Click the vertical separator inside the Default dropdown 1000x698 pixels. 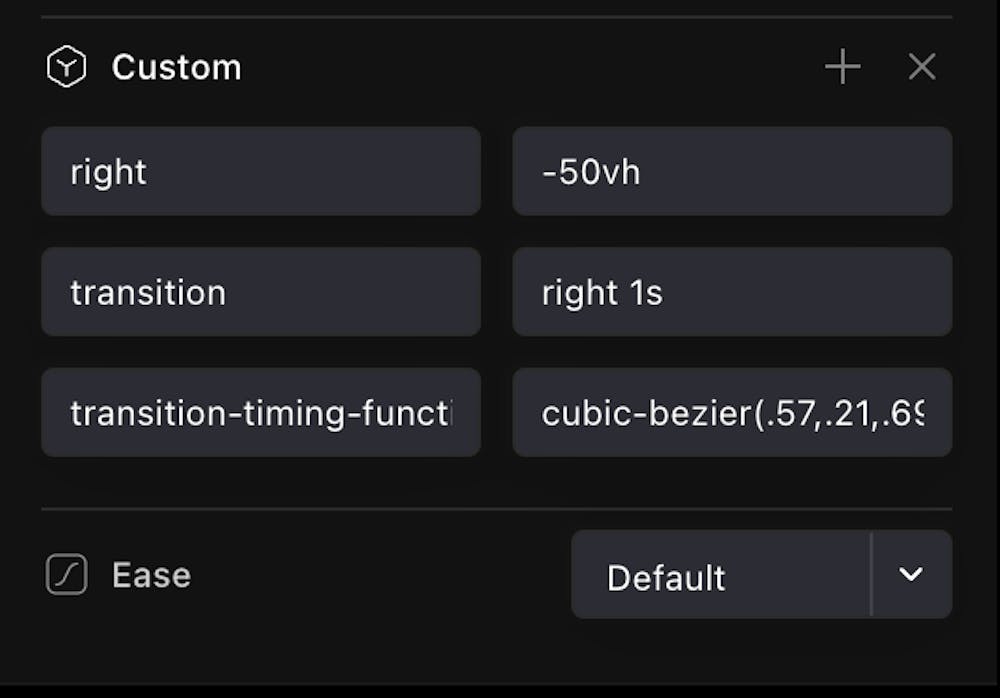[871, 574]
